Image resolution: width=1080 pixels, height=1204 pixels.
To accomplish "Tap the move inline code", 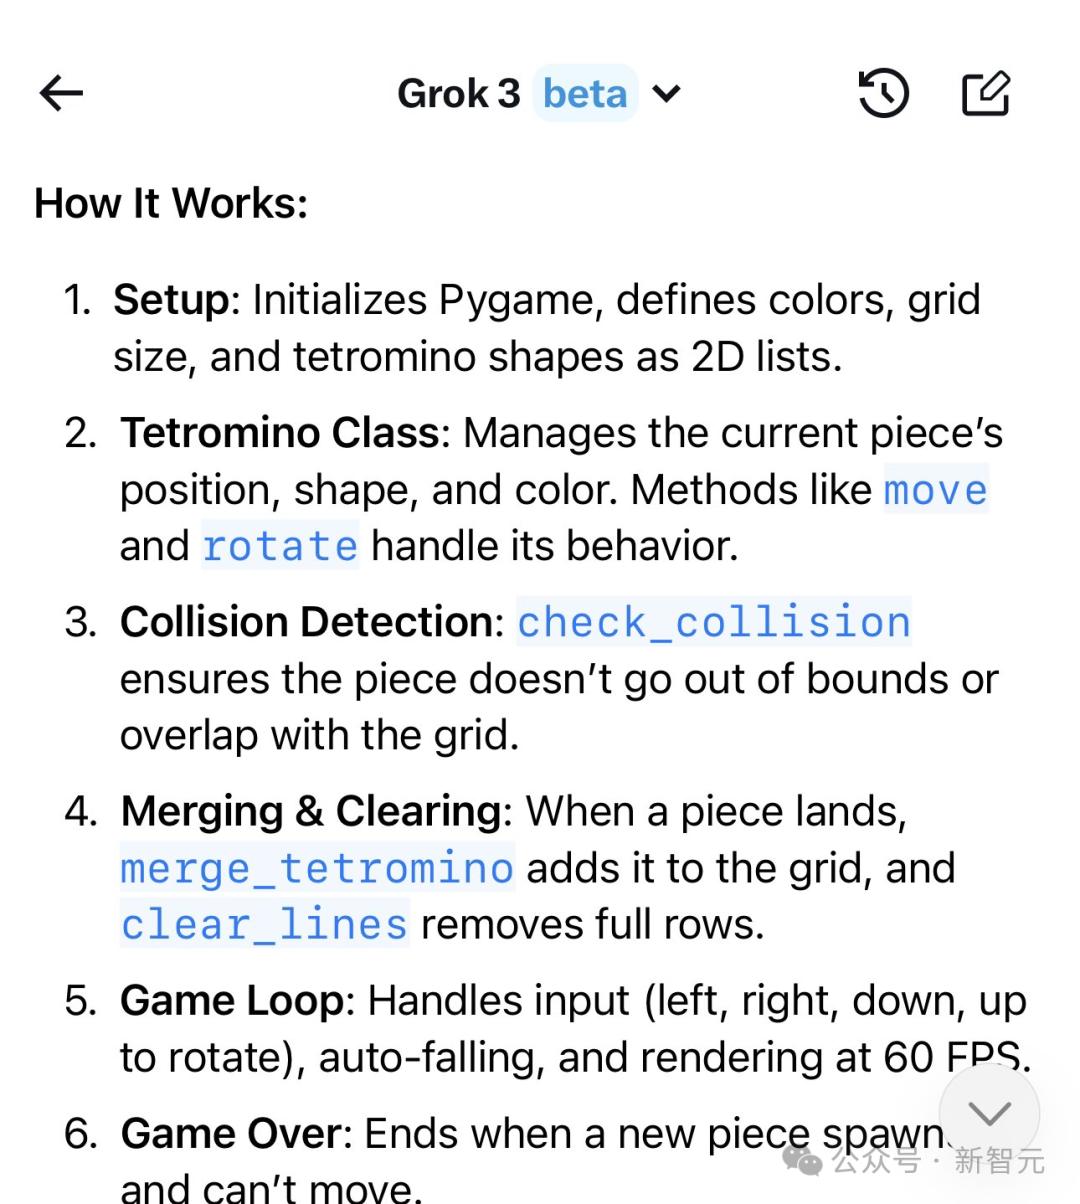I will [936, 489].
